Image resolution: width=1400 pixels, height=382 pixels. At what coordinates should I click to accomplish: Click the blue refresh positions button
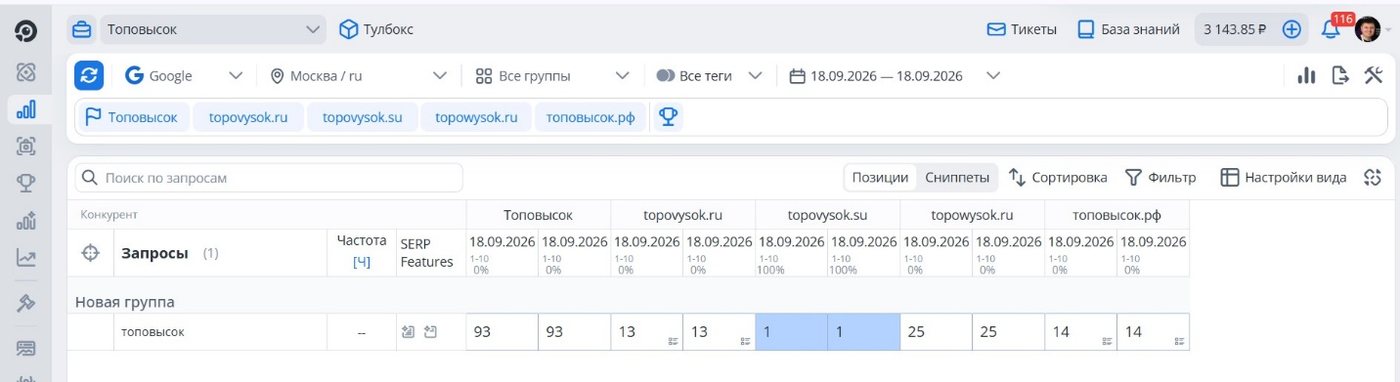[90, 75]
